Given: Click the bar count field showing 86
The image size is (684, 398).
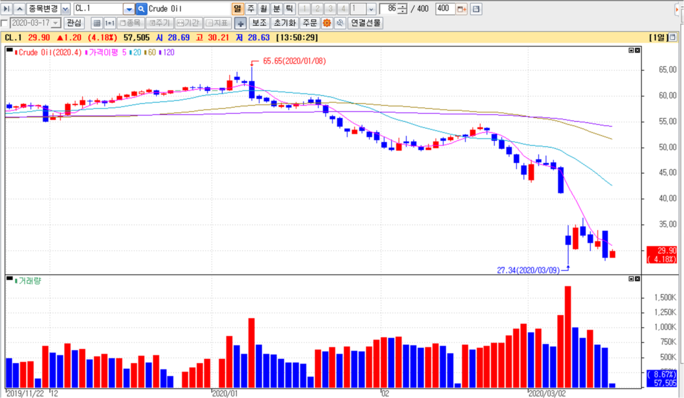Looking at the screenshot, I should [389, 9].
